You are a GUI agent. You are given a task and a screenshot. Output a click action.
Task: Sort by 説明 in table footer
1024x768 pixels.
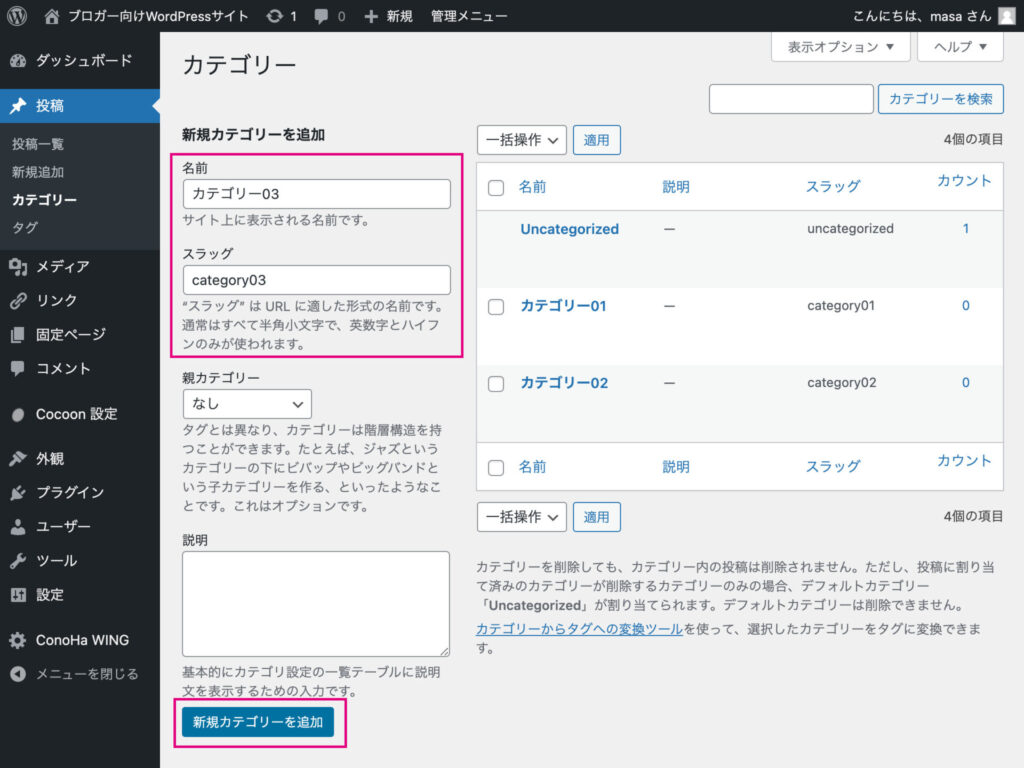point(676,466)
